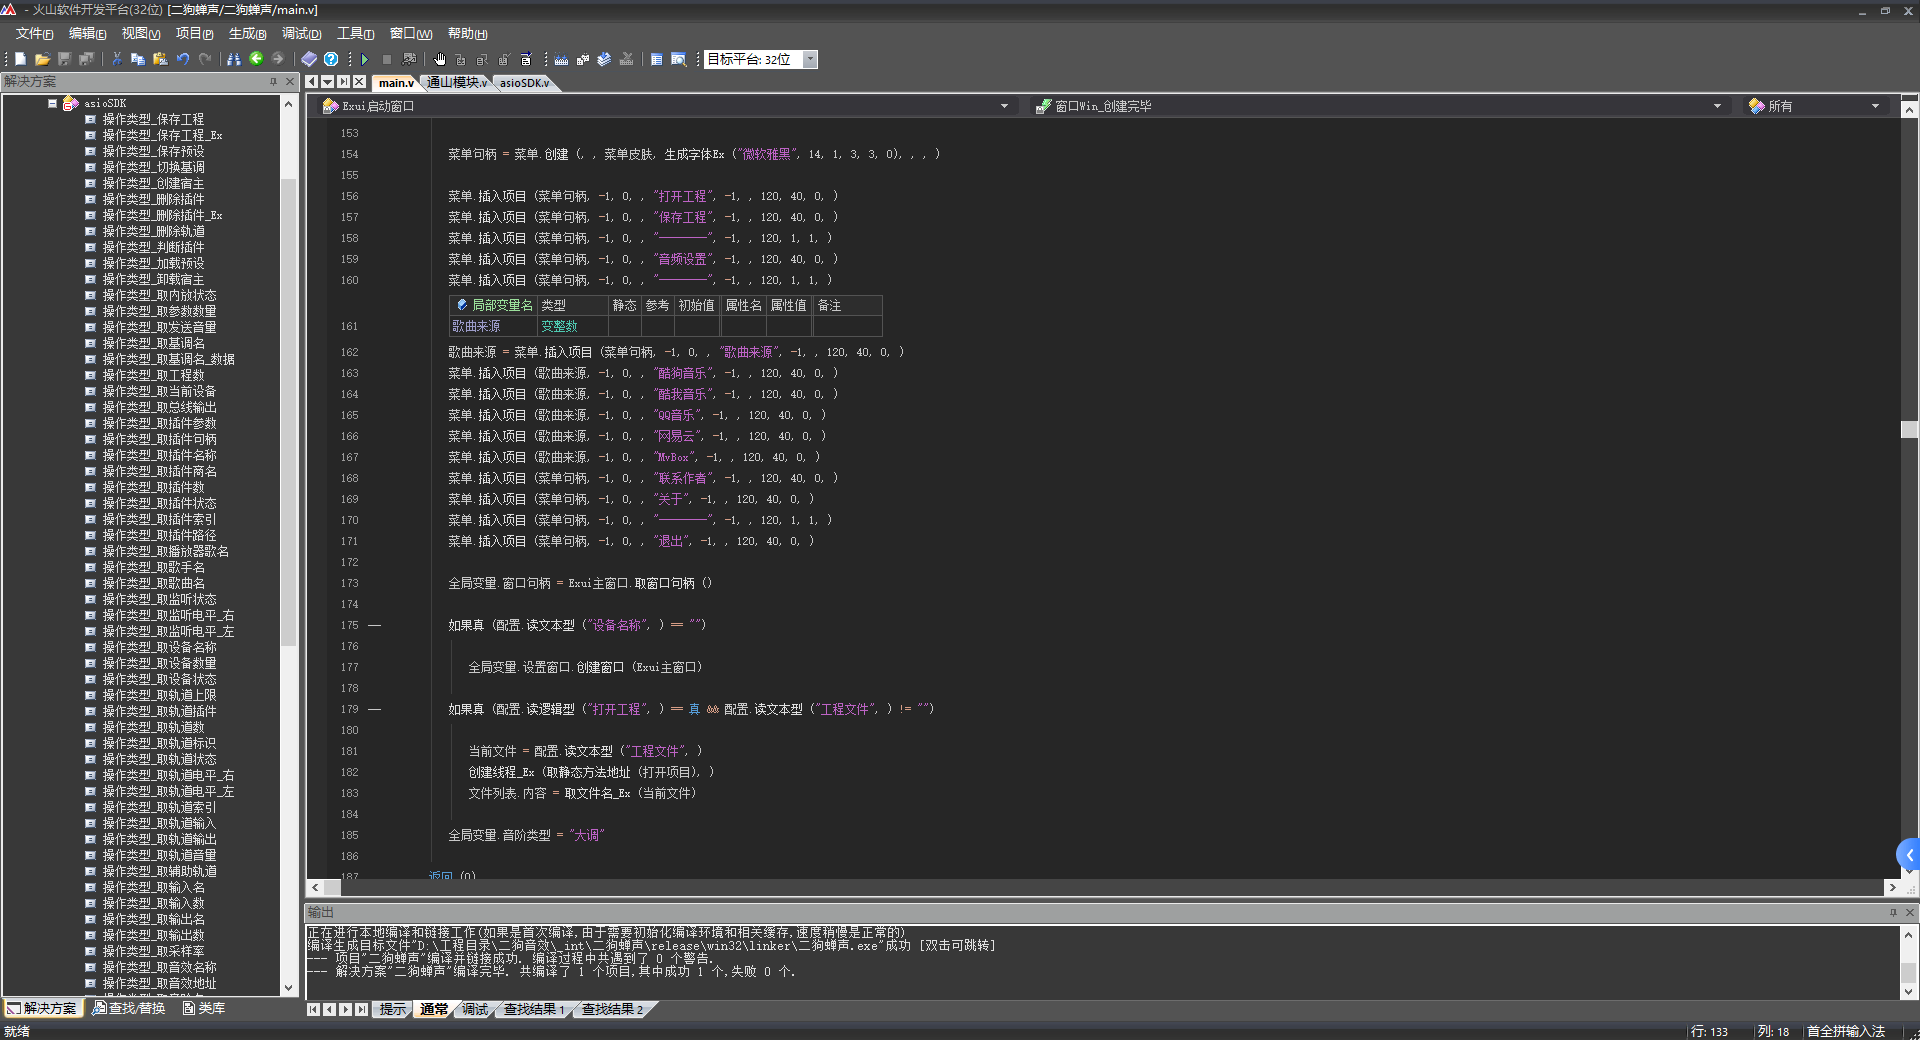Click the 首全拼输入法 status bar entry
The height and width of the screenshot is (1040, 1920).
1845,1031
